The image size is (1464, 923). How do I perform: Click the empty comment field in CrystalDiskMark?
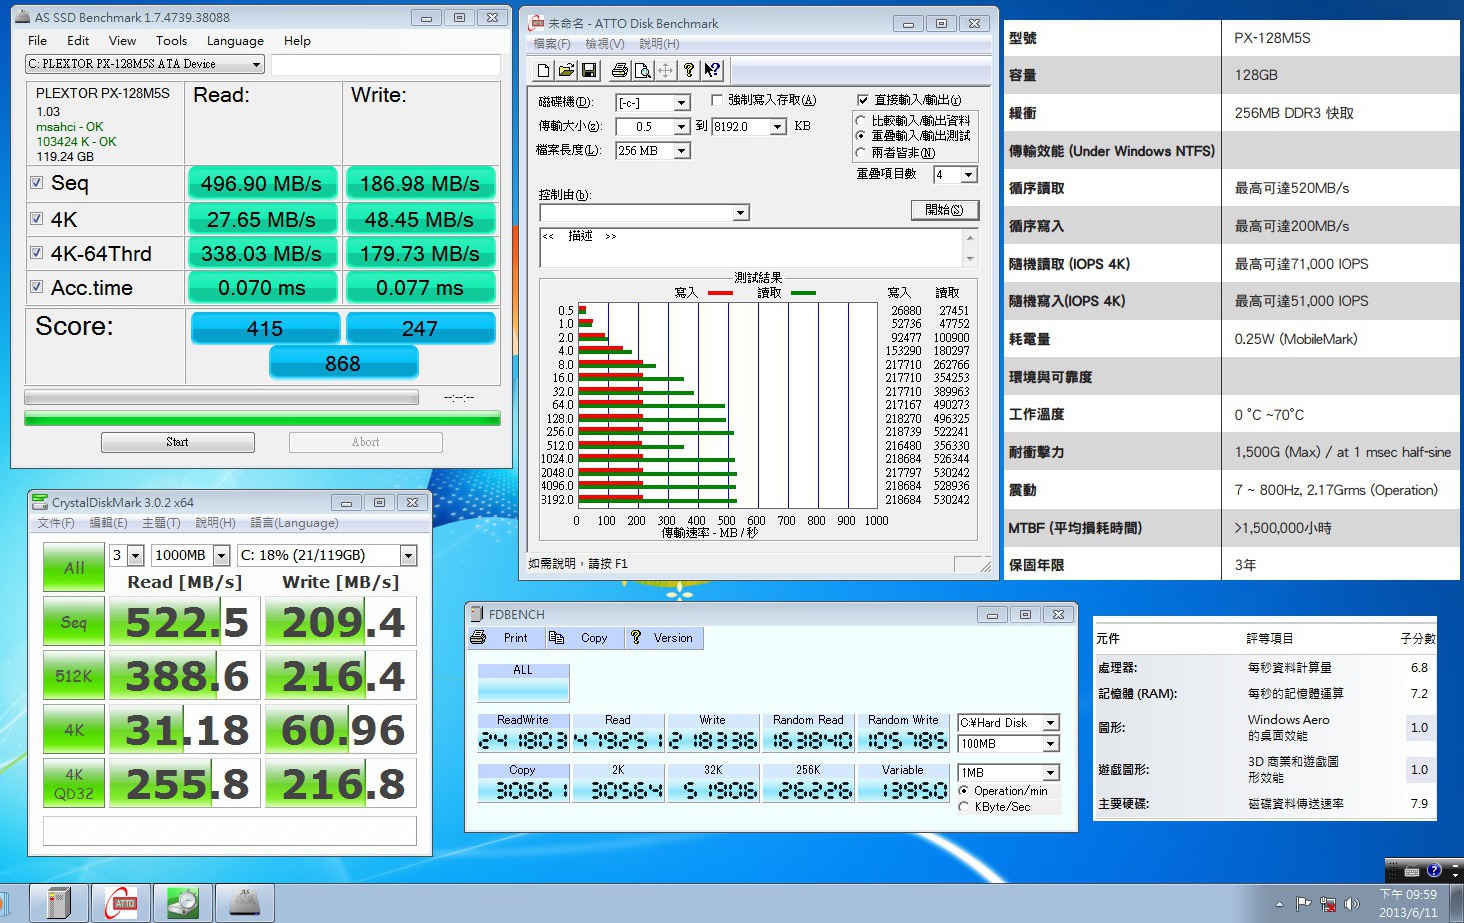(230, 831)
